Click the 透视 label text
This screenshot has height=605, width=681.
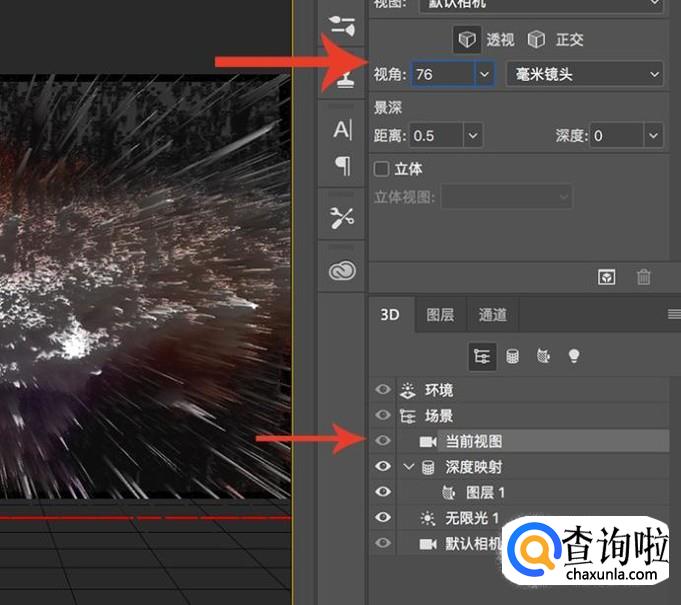pyautogui.click(x=500, y=40)
